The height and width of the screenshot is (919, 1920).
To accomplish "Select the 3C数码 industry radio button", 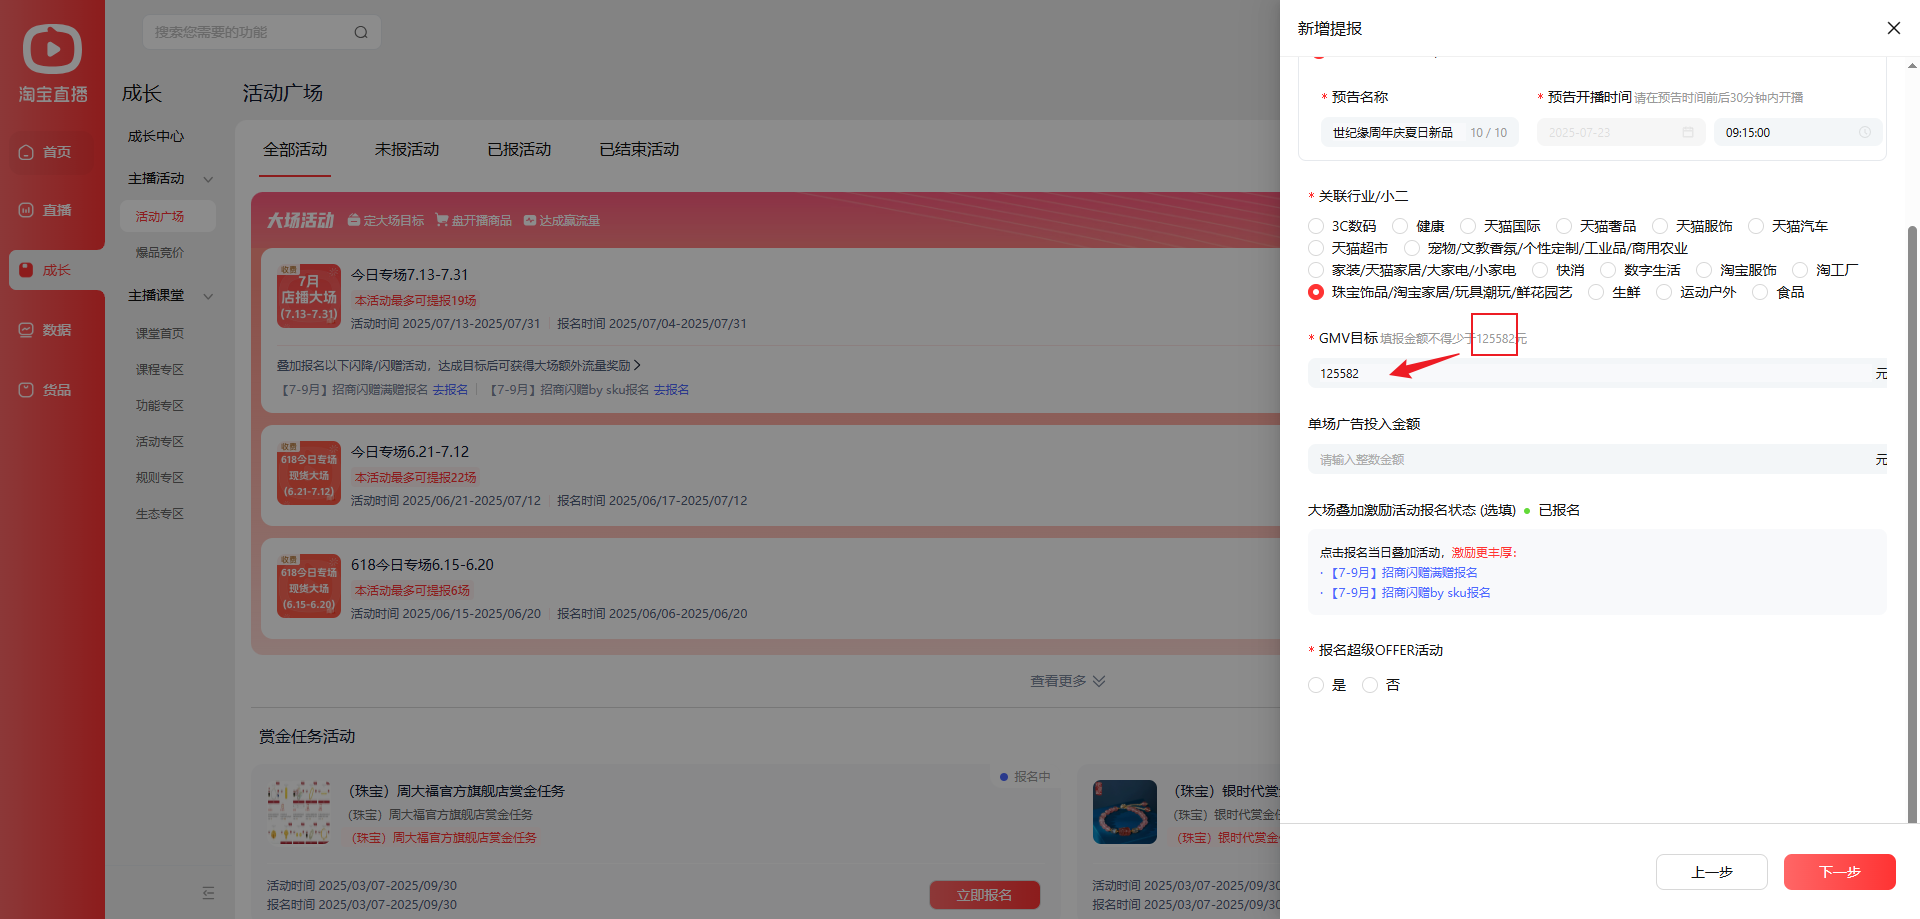I will point(1316,226).
